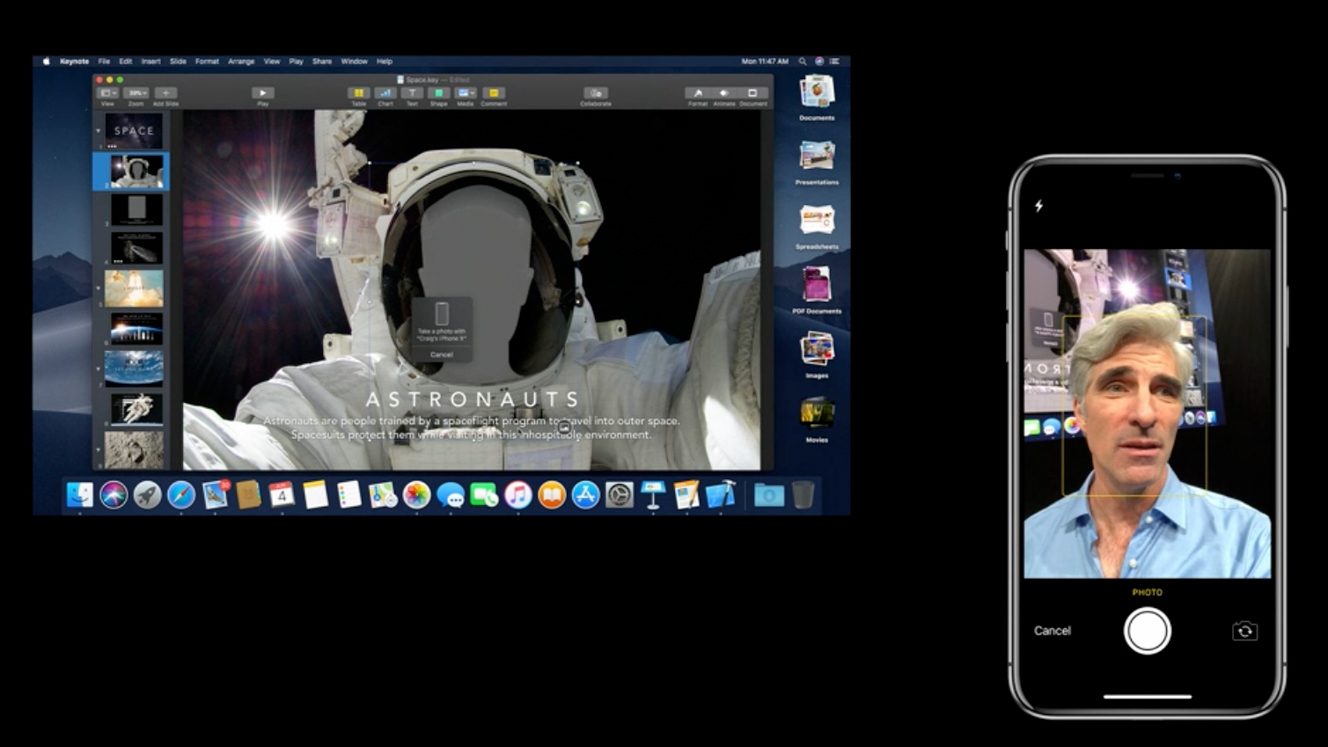Add a Comment from Keynote toolbar
Viewport: 1328px width, 747px height.
(493, 93)
